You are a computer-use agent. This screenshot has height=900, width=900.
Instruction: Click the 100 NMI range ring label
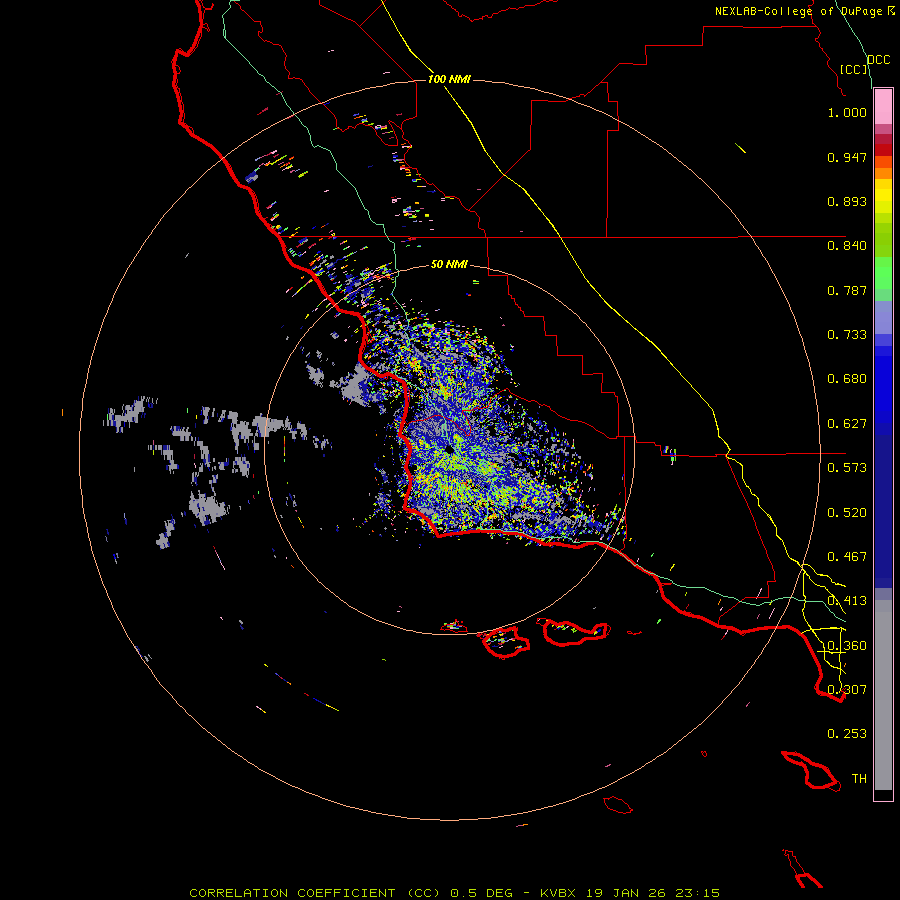(449, 79)
